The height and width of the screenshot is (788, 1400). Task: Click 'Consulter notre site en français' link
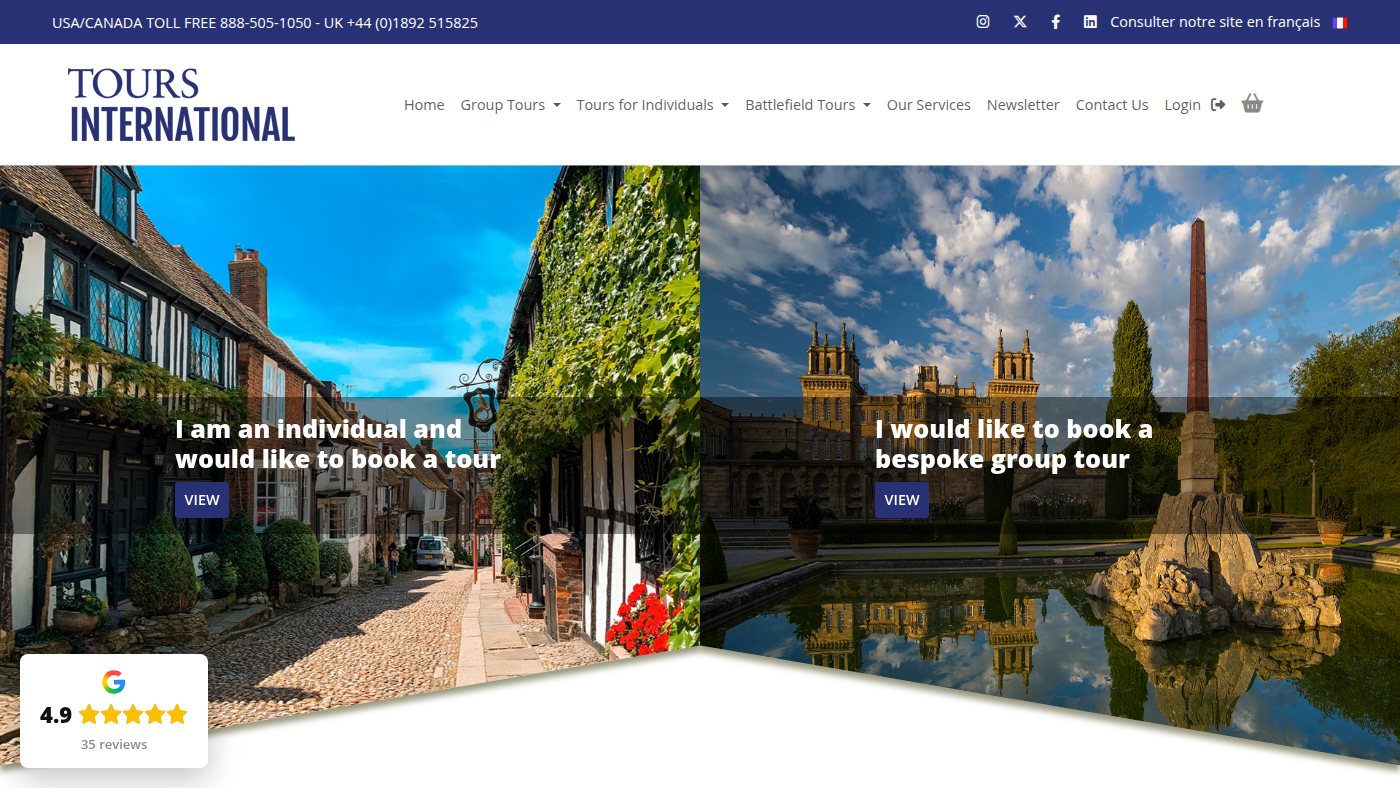[1215, 22]
